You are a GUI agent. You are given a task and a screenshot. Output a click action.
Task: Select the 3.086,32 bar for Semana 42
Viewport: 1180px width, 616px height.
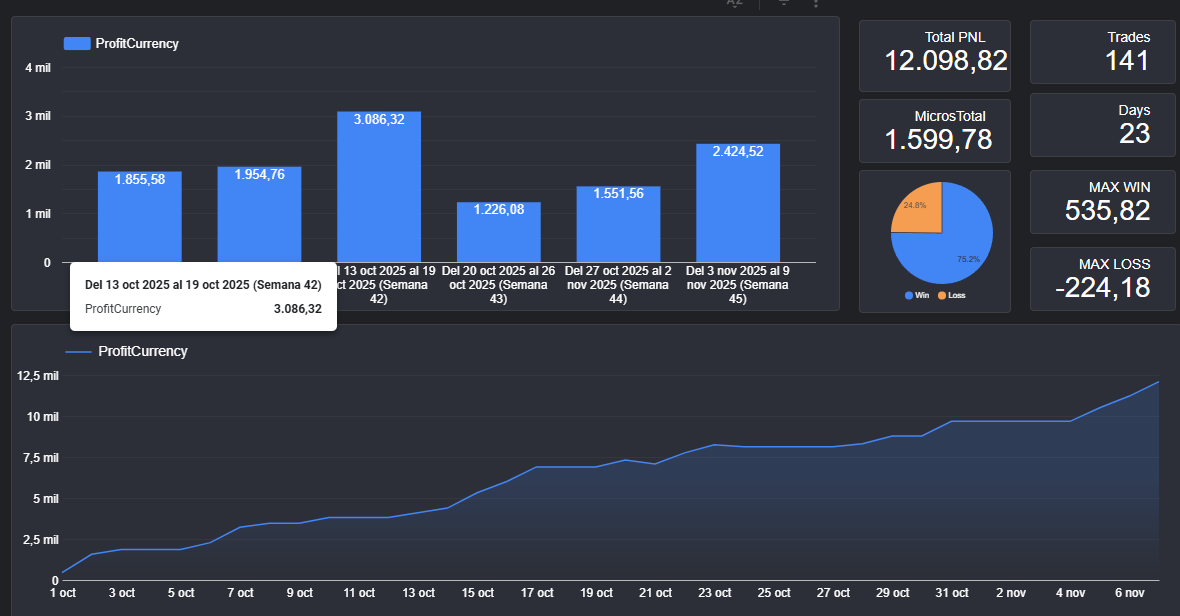[378, 190]
